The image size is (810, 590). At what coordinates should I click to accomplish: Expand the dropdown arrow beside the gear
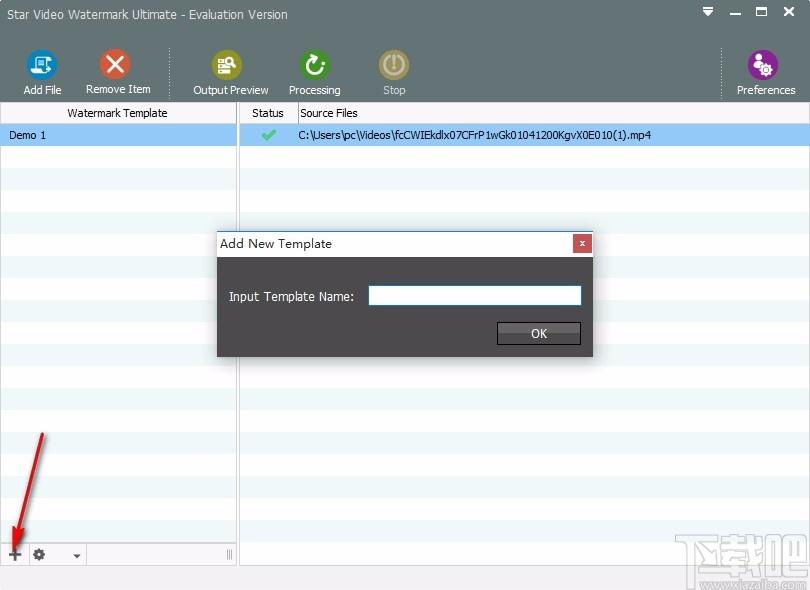tap(76, 556)
